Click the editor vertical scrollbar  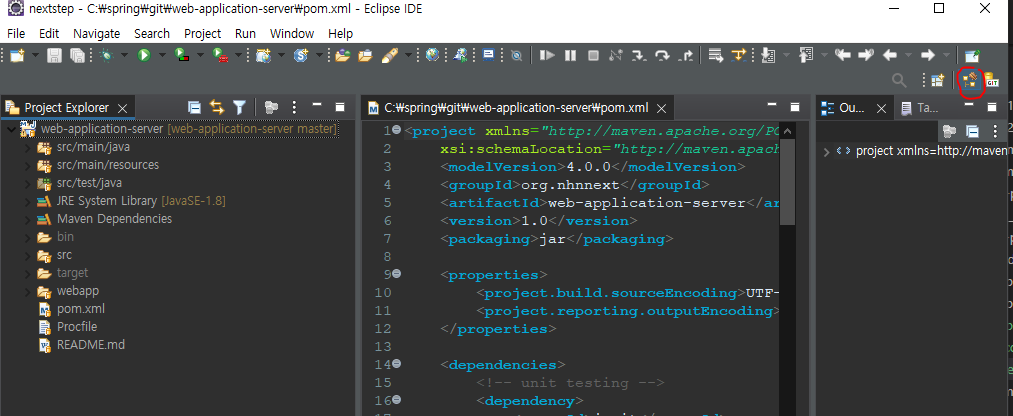click(x=788, y=180)
